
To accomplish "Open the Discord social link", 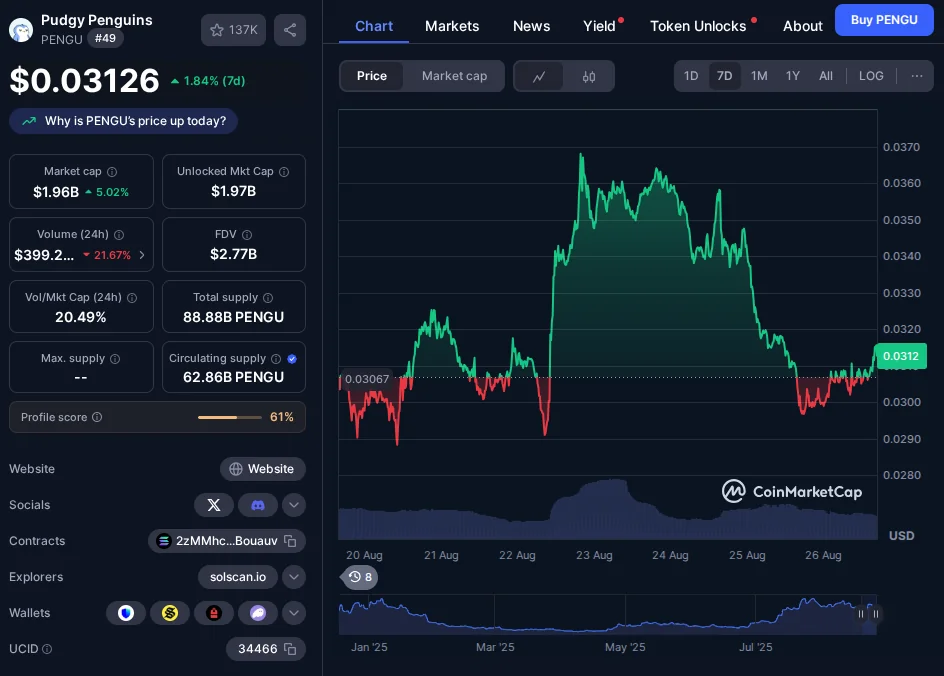I will tap(258, 505).
